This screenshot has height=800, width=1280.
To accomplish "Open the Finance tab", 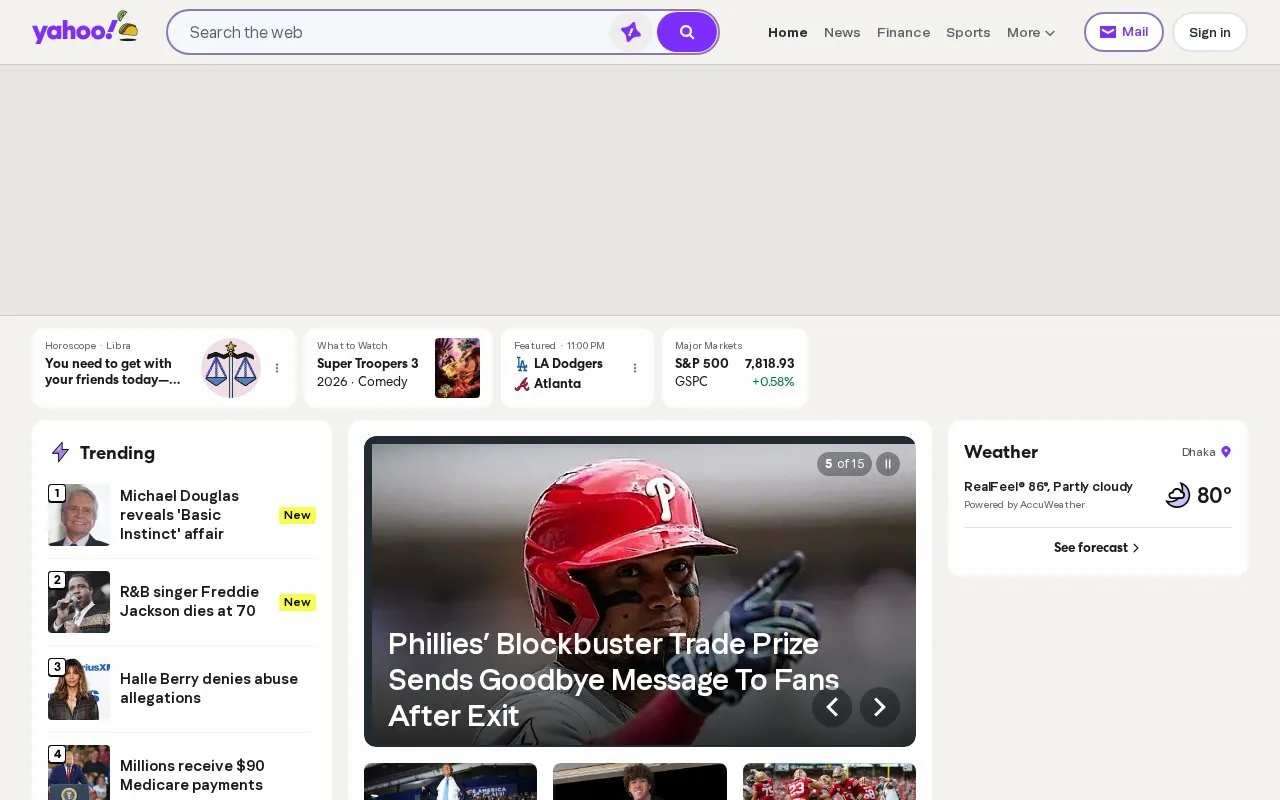I will [903, 32].
